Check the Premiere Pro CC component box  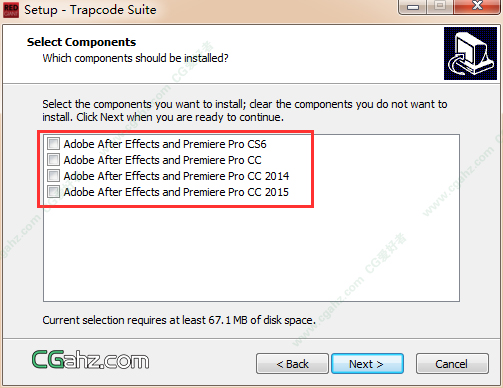pyautogui.click(x=53, y=160)
